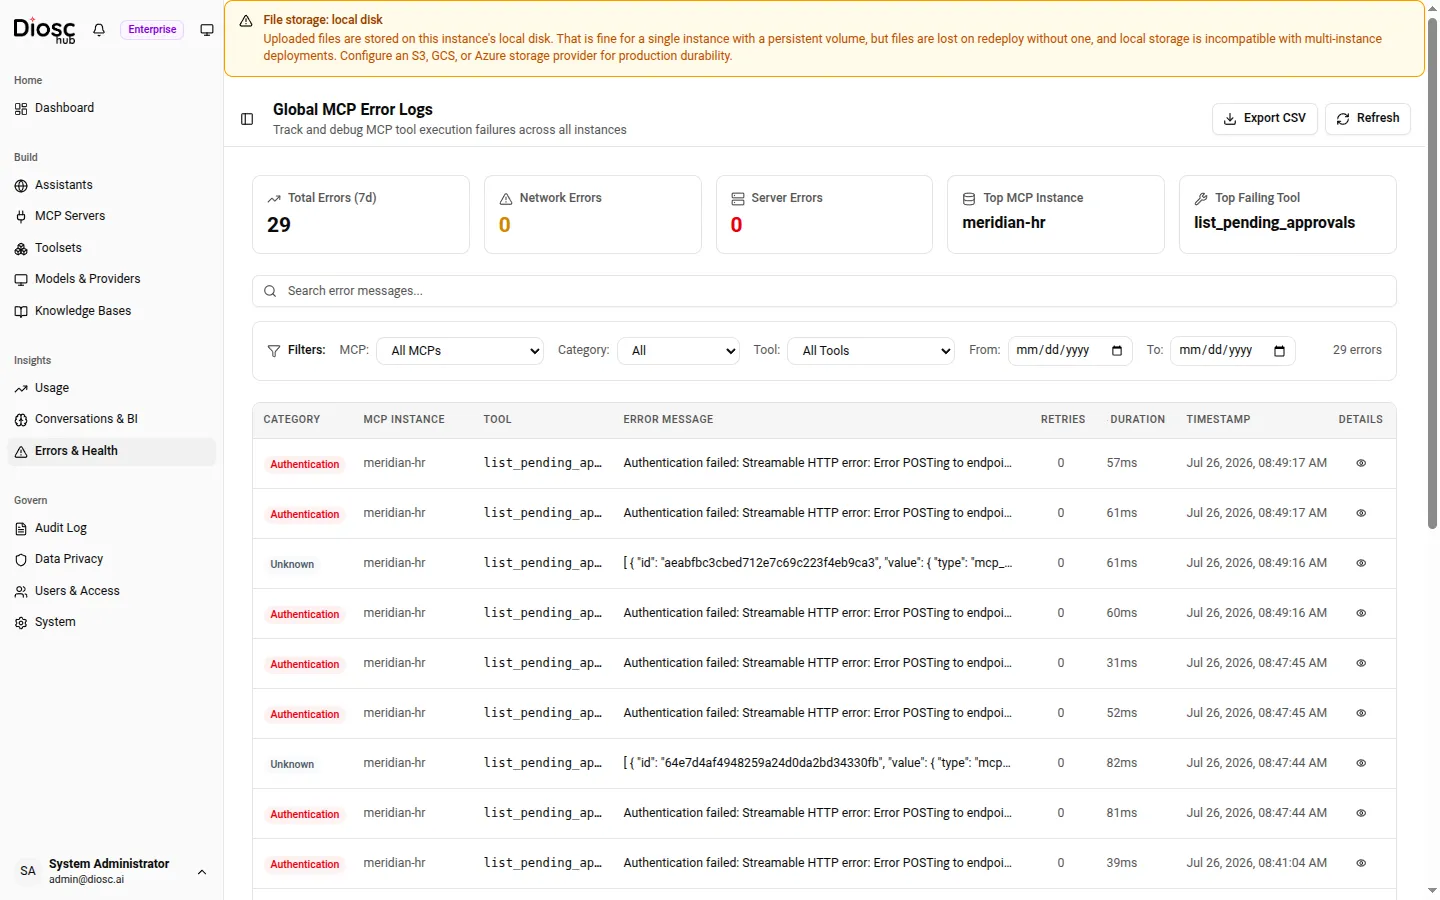This screenshot has width=1440, height=900.
Task: Click the Enterprise badge
Action: pyautogui.click(x=152, y=30)
